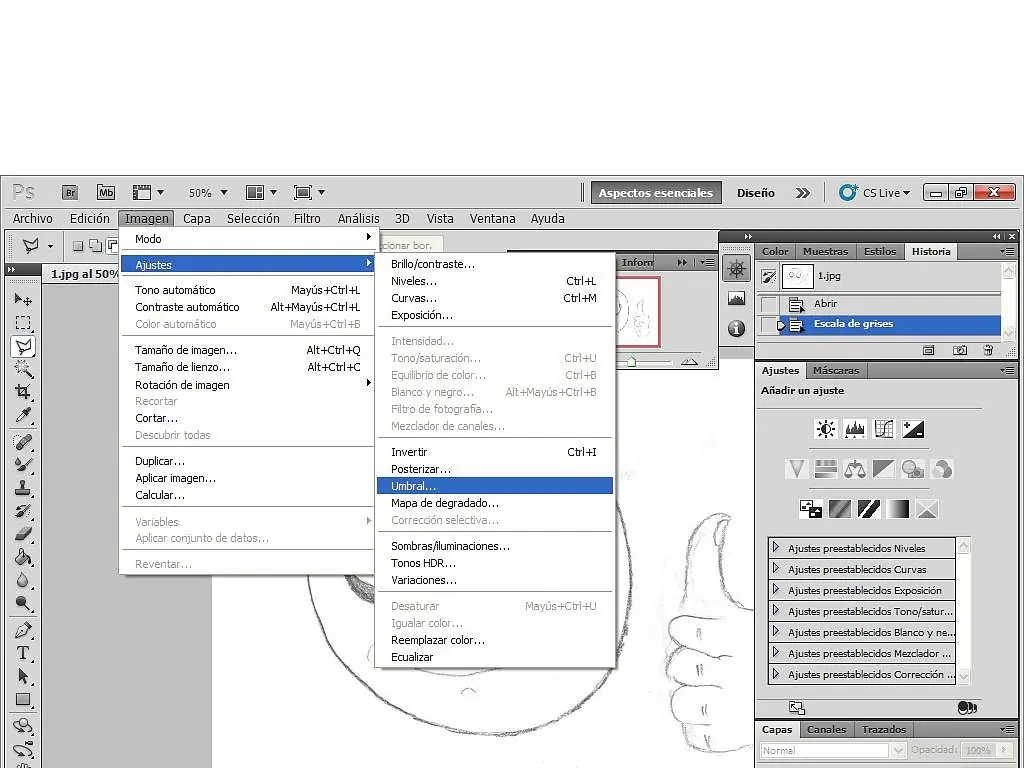Set history brush source for Escala de grises
Image resolution: width=1024 pixels, height=768 pixels.
click(x=769, y=325)
